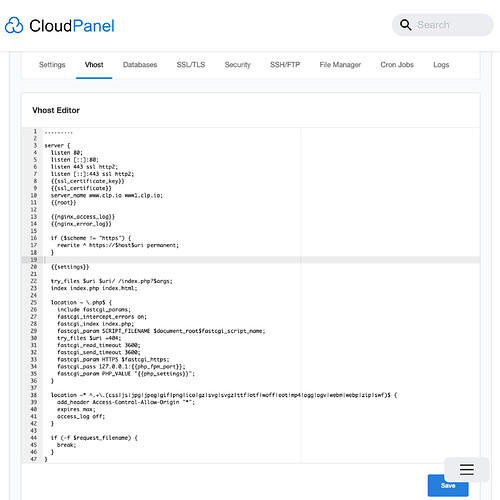This screenshot has height=500, width=500.
Task: Click the 'fastcgi_read_timeout 3600;' line
Action: (99, 345)
